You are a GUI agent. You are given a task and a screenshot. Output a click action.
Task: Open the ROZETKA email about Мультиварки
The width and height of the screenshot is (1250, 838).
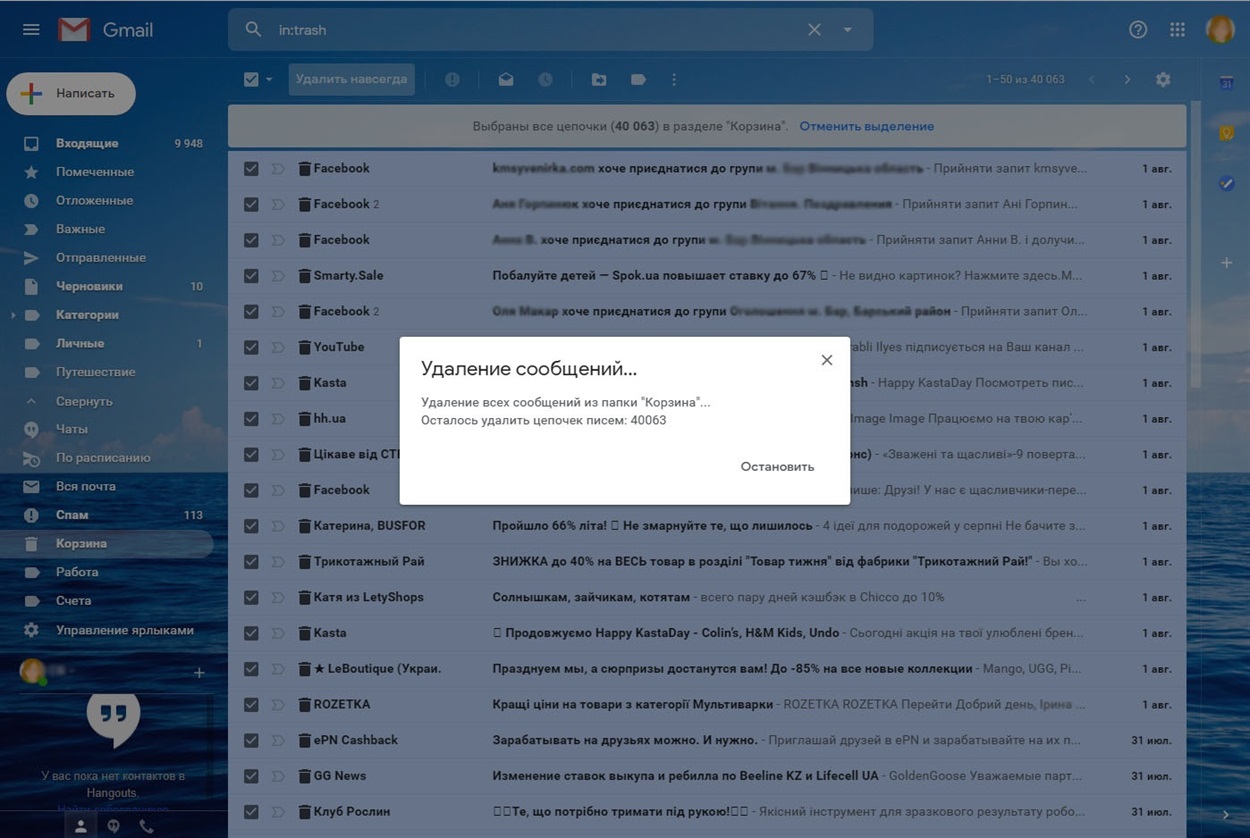coord(707,705)
